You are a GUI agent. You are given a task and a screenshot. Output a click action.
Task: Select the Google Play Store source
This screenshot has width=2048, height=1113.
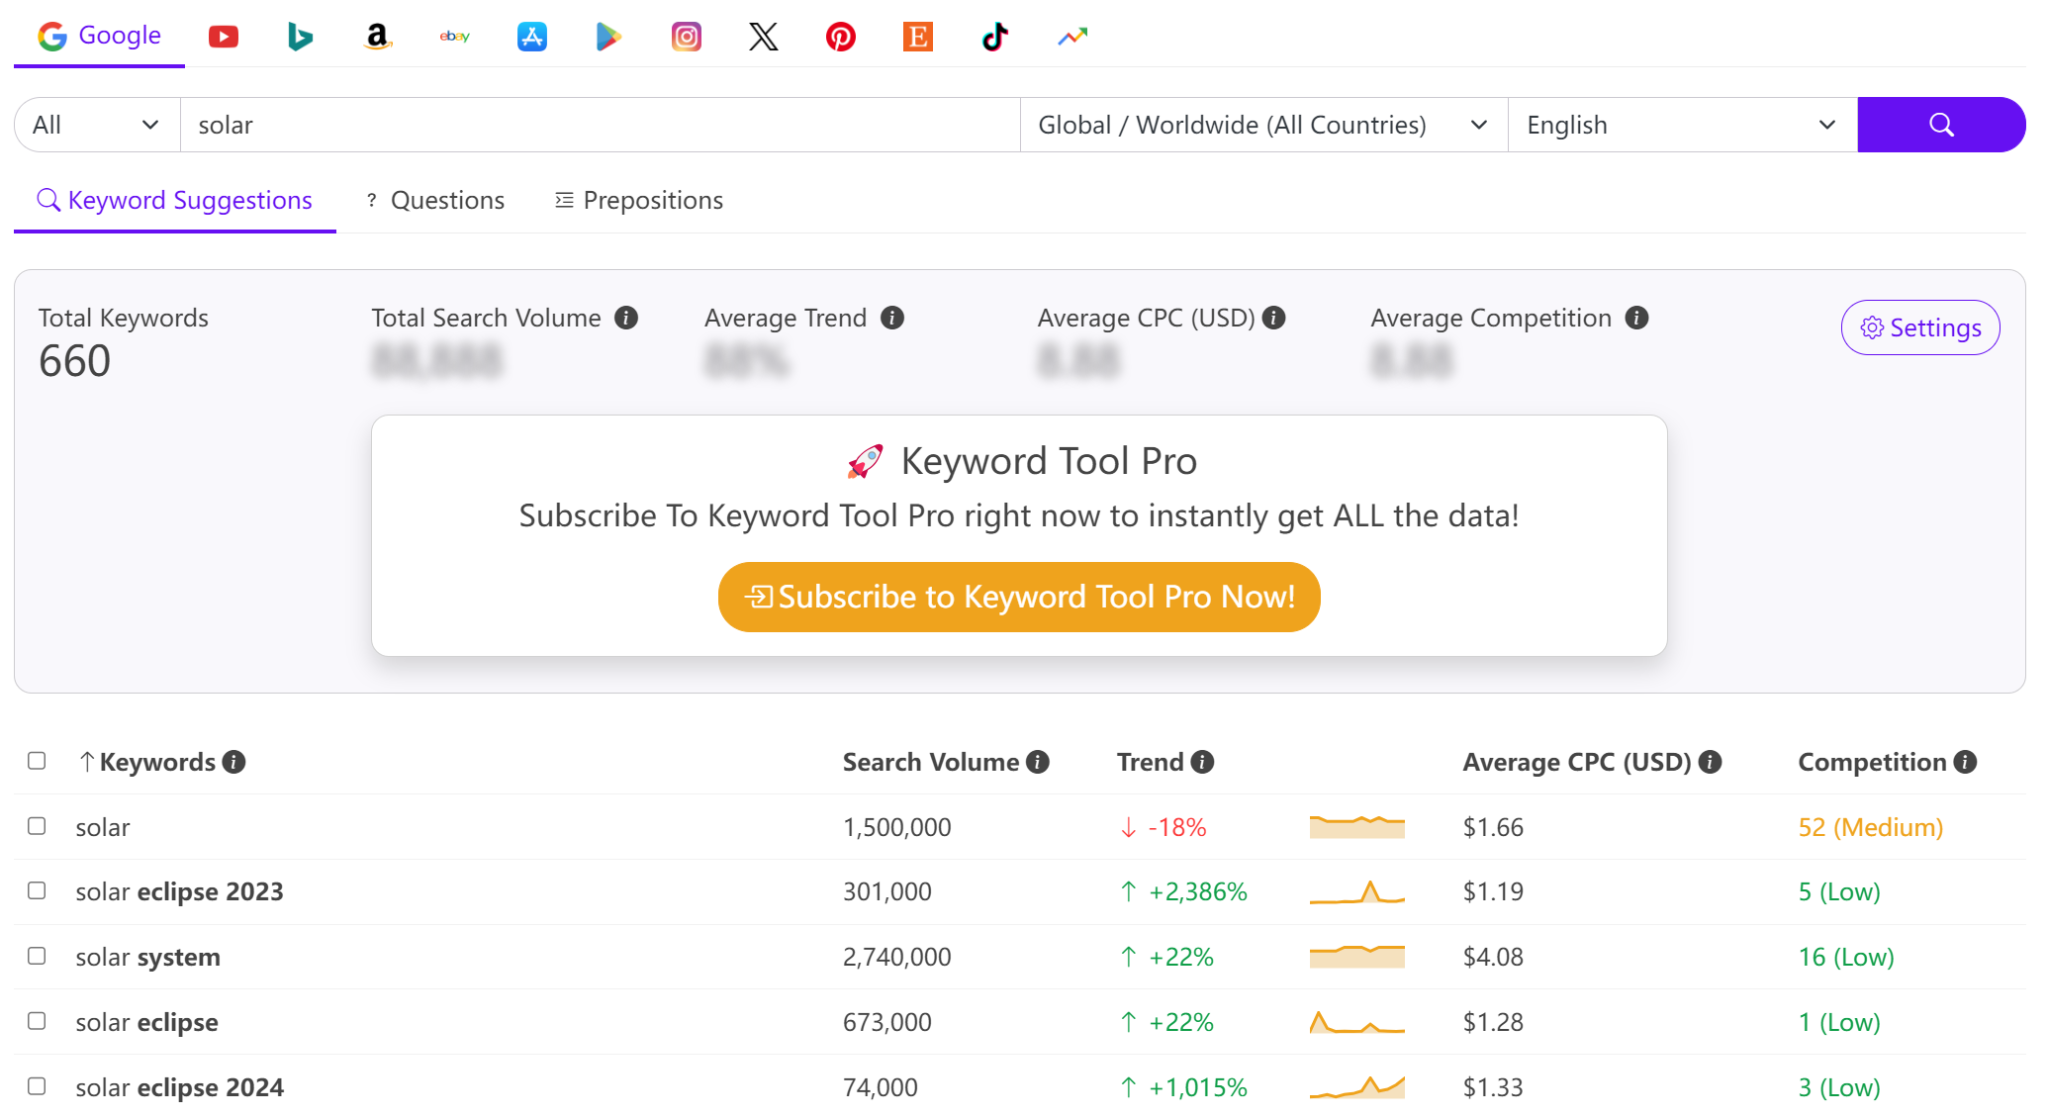point(609,37)
